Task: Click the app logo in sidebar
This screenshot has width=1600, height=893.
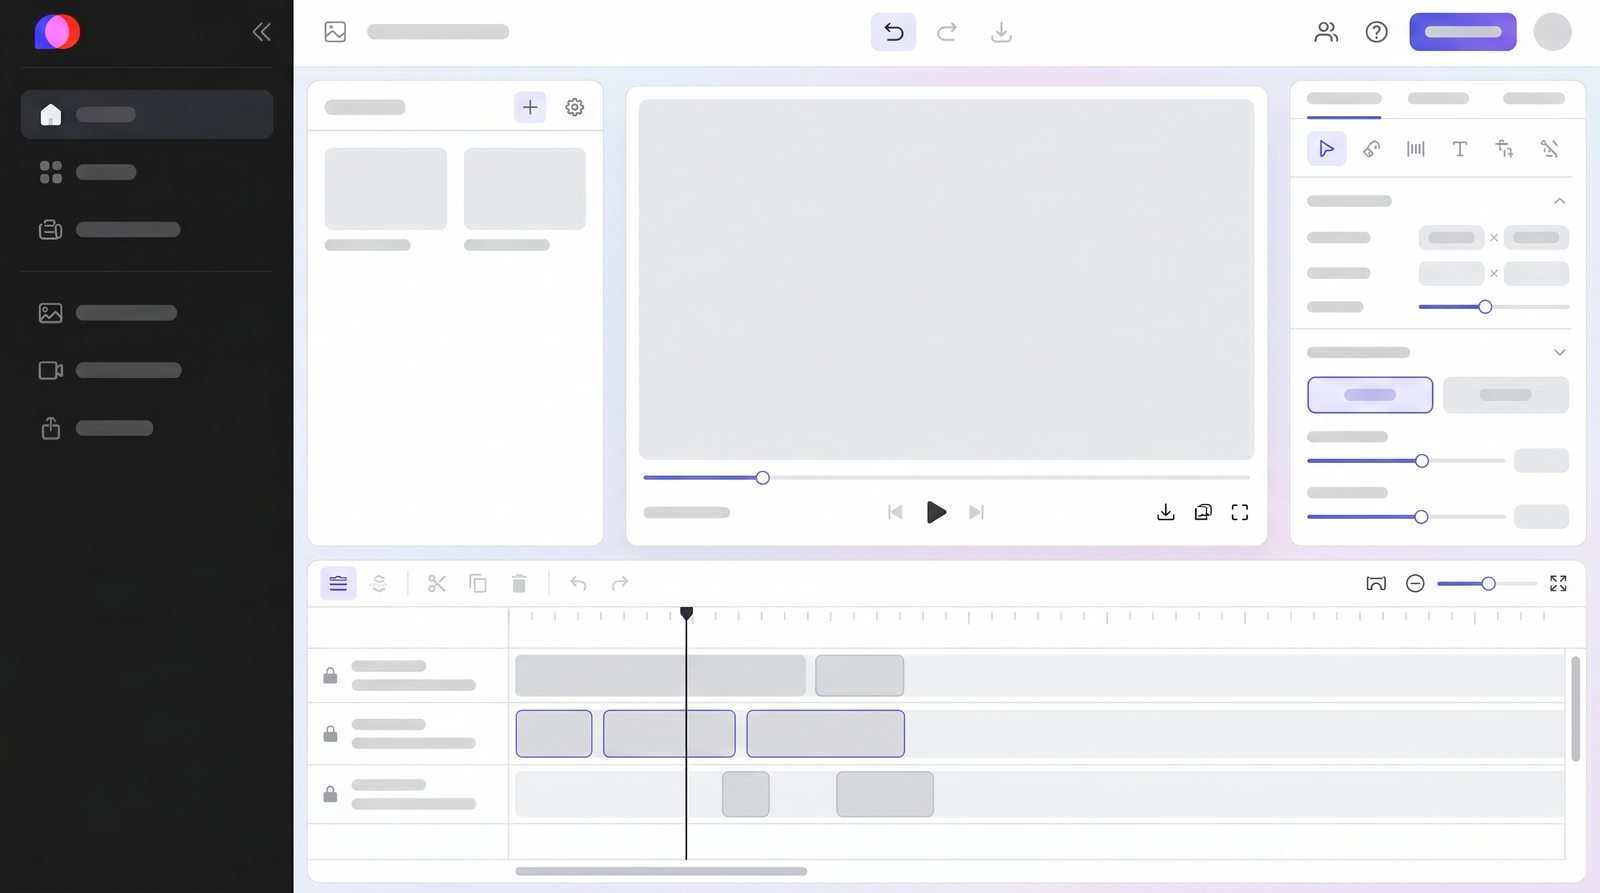Action: point(57,32)
